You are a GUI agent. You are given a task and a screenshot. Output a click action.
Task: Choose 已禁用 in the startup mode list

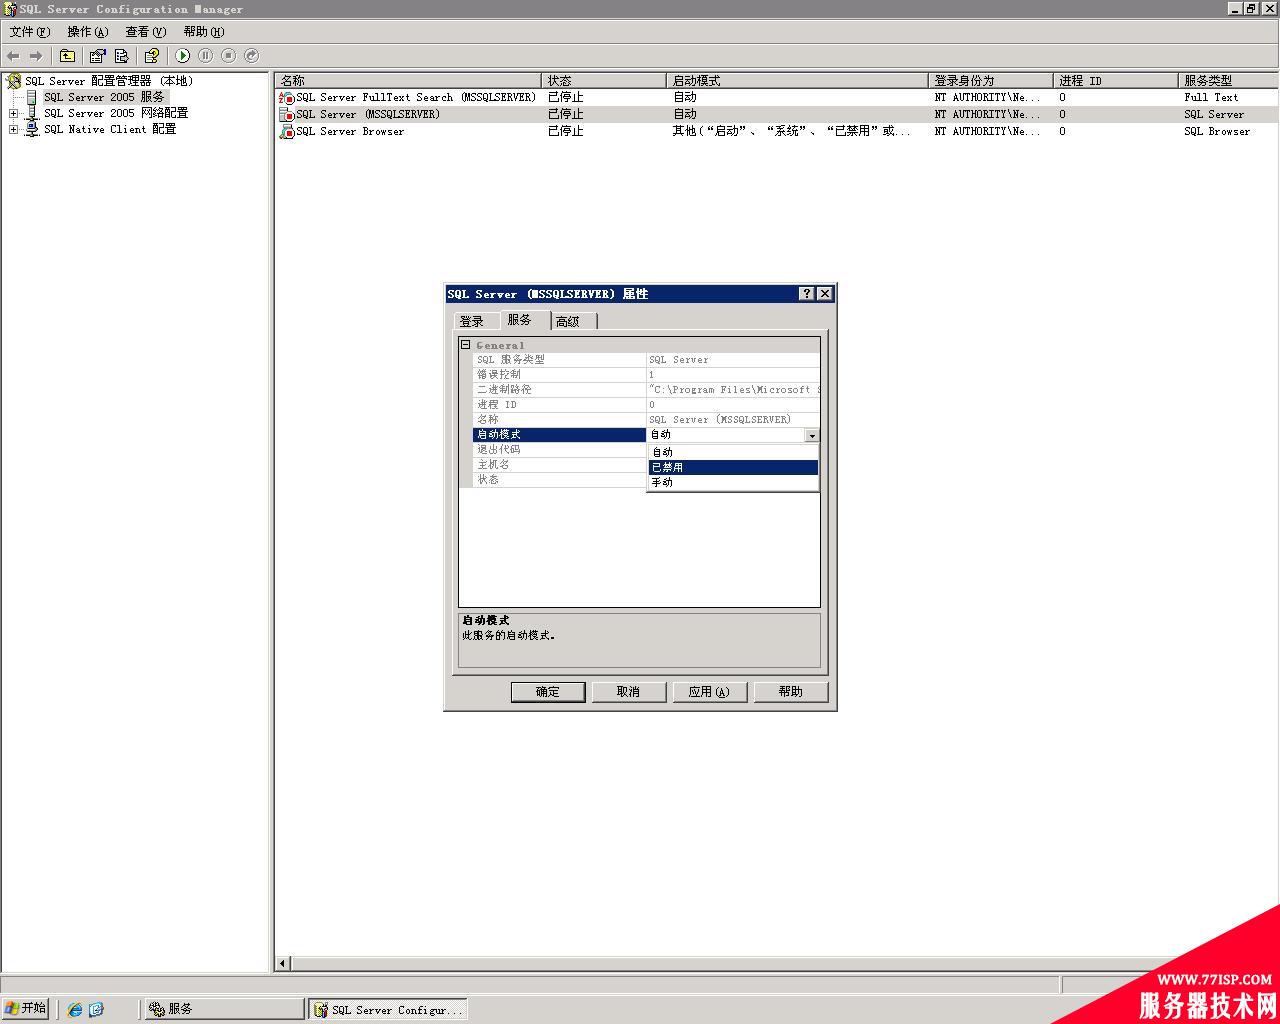(x=733, y=467)
